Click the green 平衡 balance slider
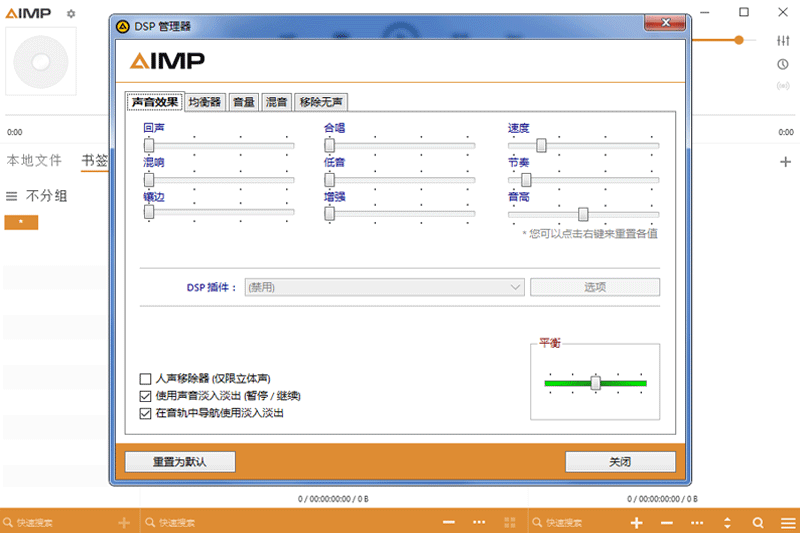 595,382
